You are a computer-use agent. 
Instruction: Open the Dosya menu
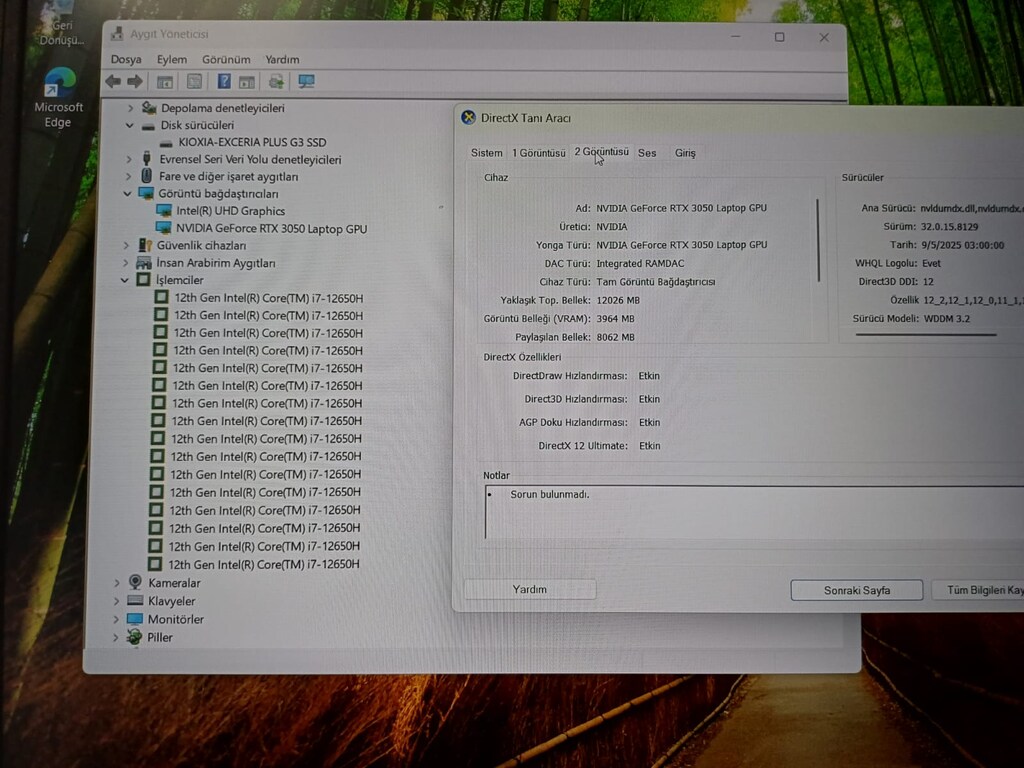[126, 59]
